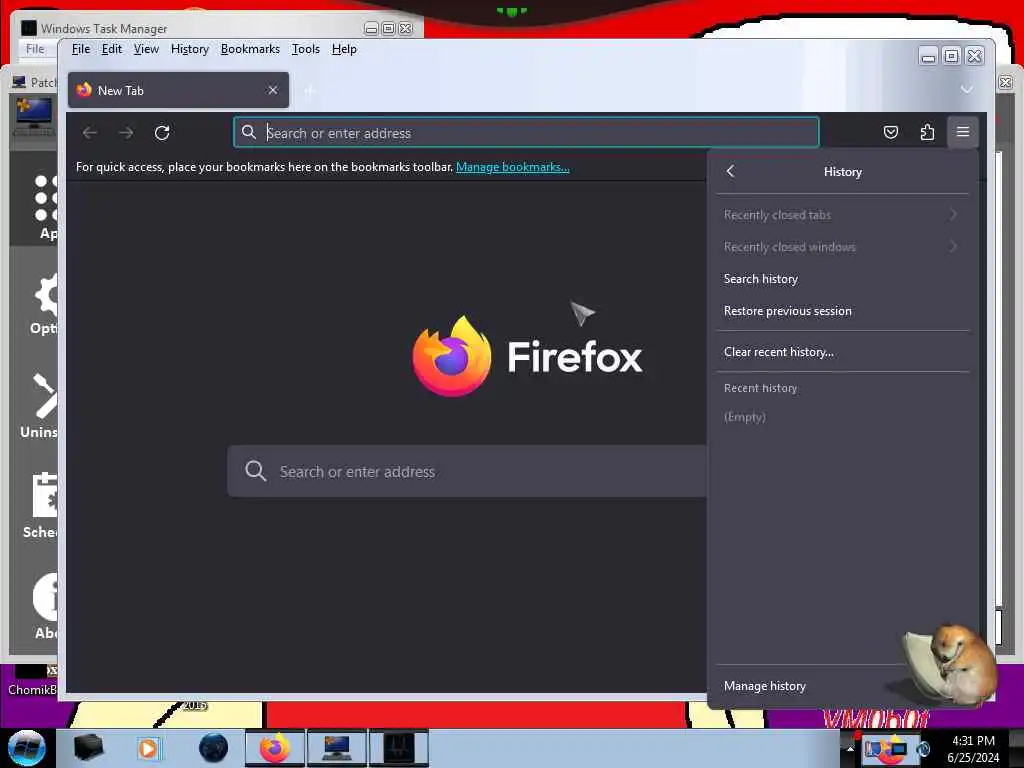Open the History menu in menu bar

point(190,49)
